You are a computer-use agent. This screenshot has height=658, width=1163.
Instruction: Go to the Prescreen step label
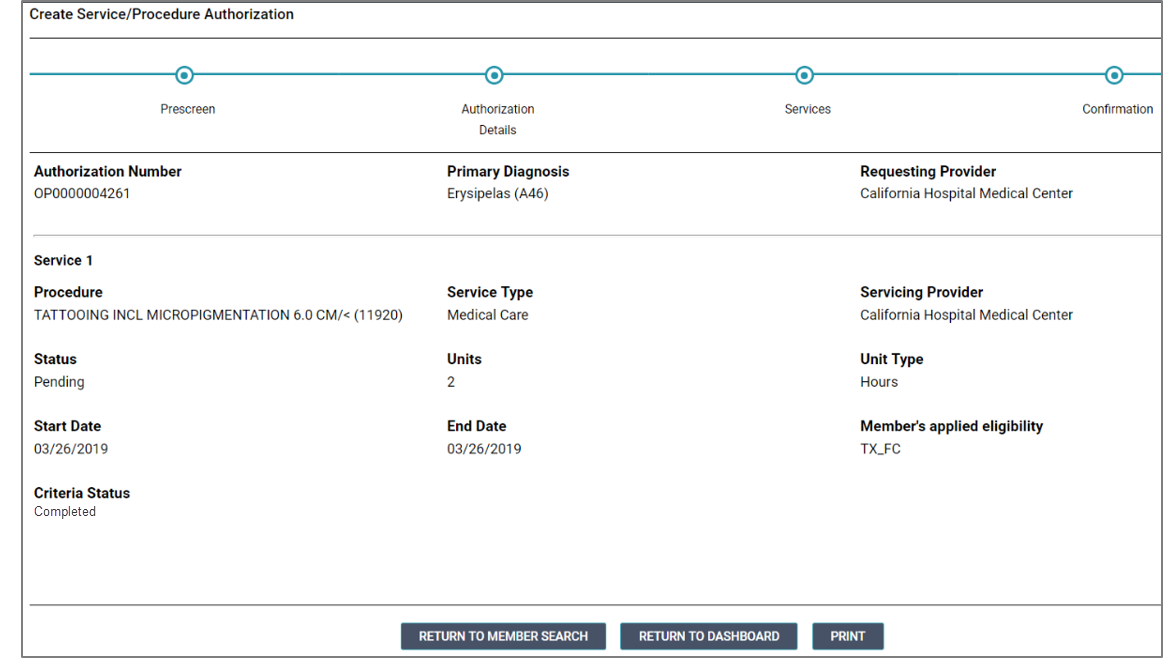[188, 109]
